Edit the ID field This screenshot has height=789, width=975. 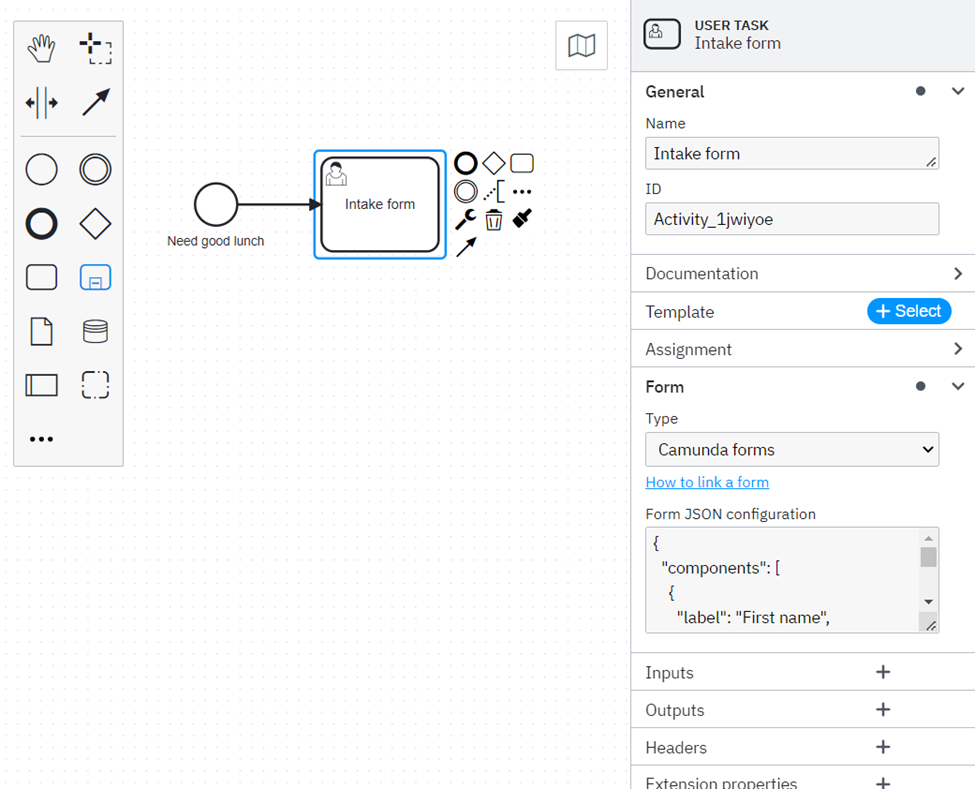click(792, 219)
